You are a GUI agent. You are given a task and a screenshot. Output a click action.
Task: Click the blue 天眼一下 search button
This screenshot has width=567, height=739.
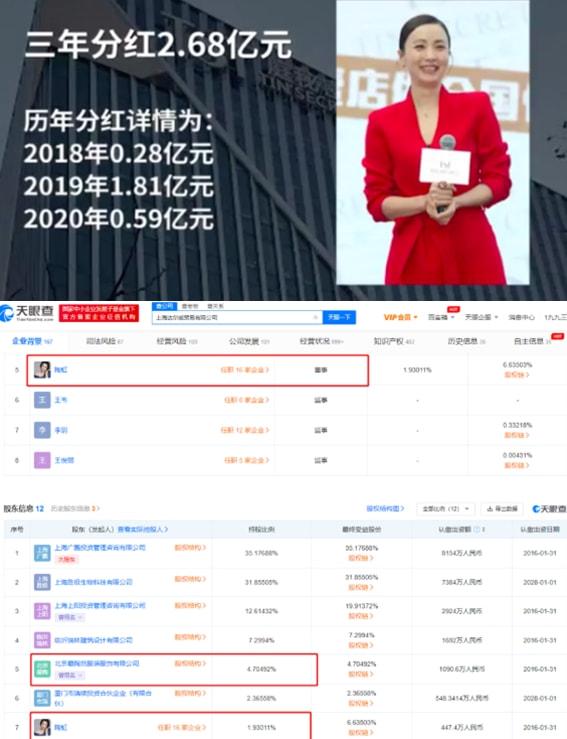point(339,317)
